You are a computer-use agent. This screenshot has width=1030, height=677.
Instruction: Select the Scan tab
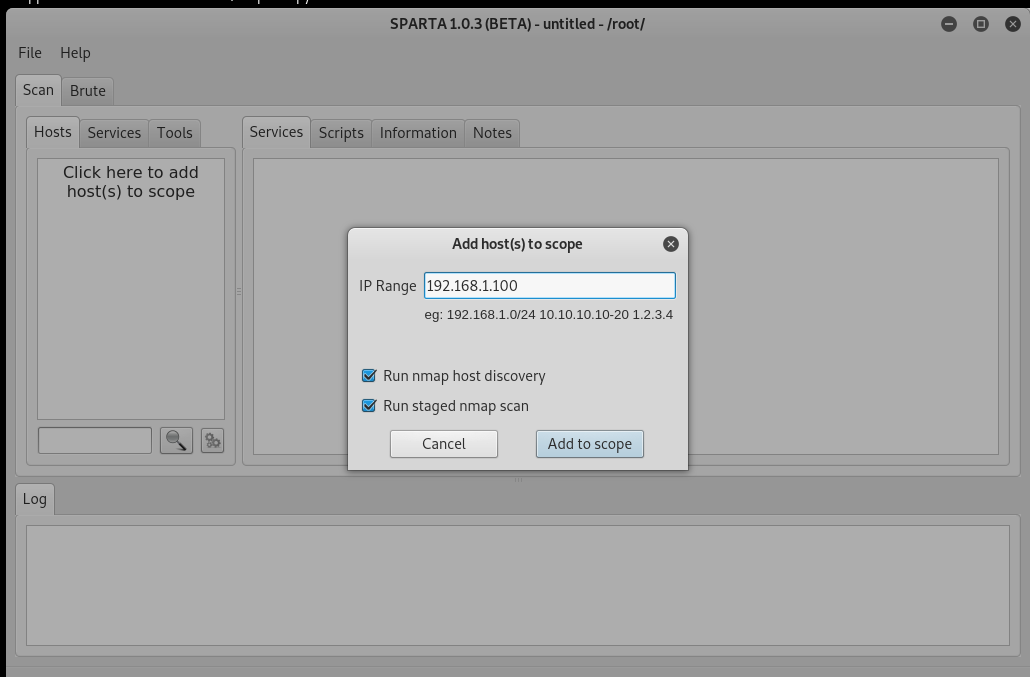(x=38, y=90)
